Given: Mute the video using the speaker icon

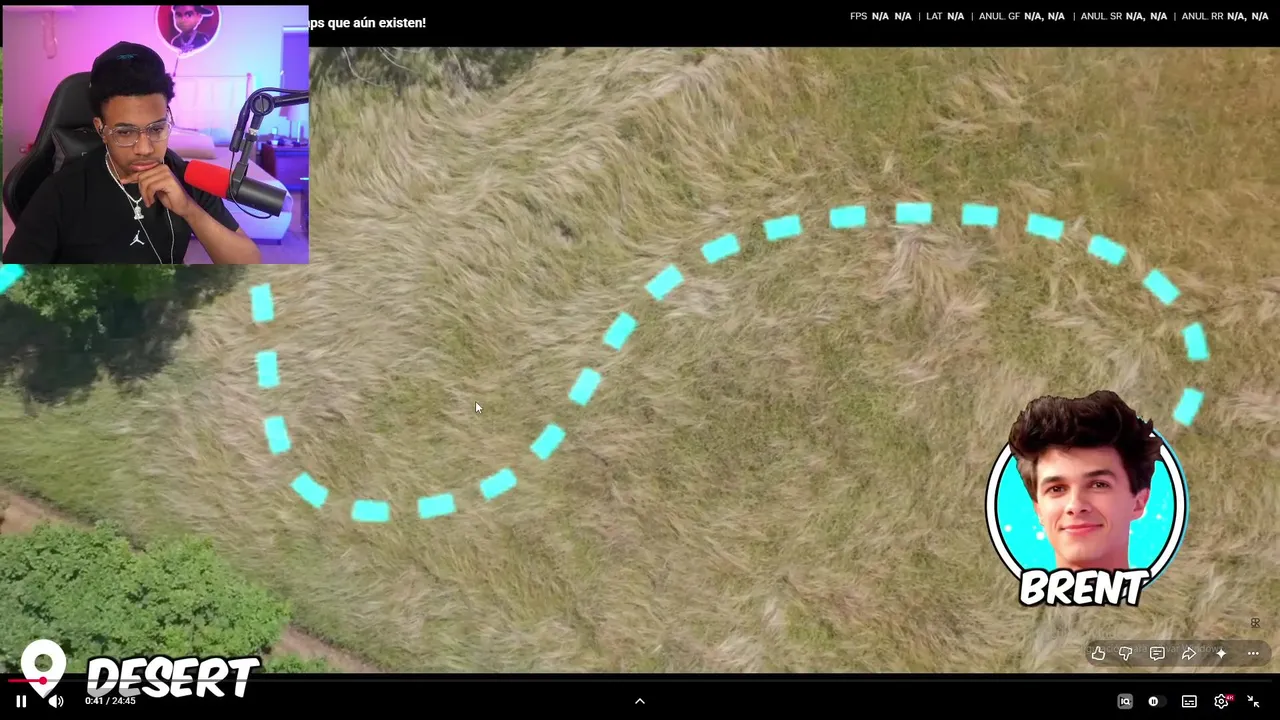Looking at the screenshot, I should (56, 701).
